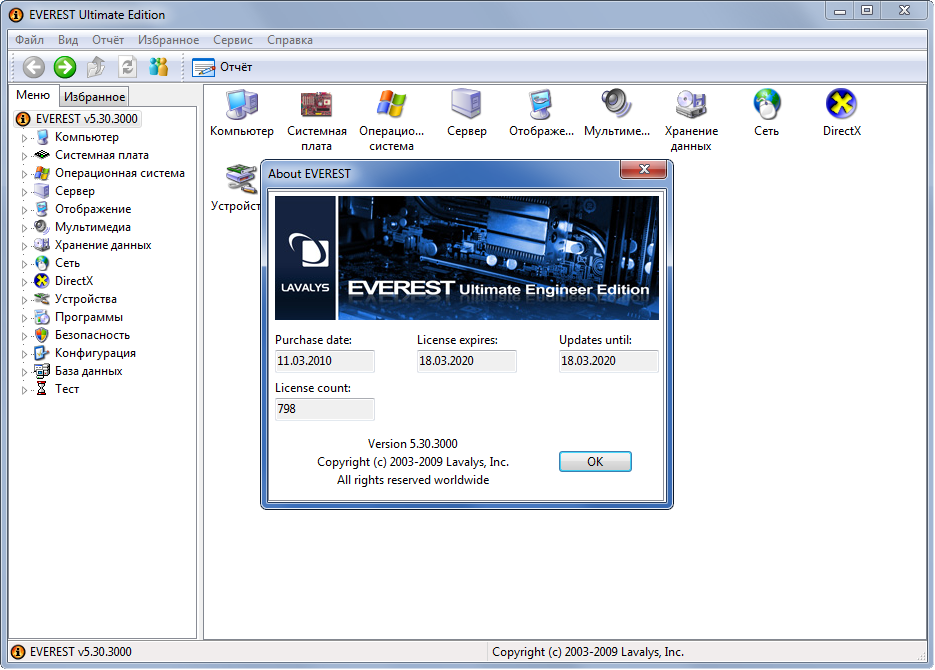Select Операционная система in the tree
The image size is (935, 670).
(x=119, y=173)
